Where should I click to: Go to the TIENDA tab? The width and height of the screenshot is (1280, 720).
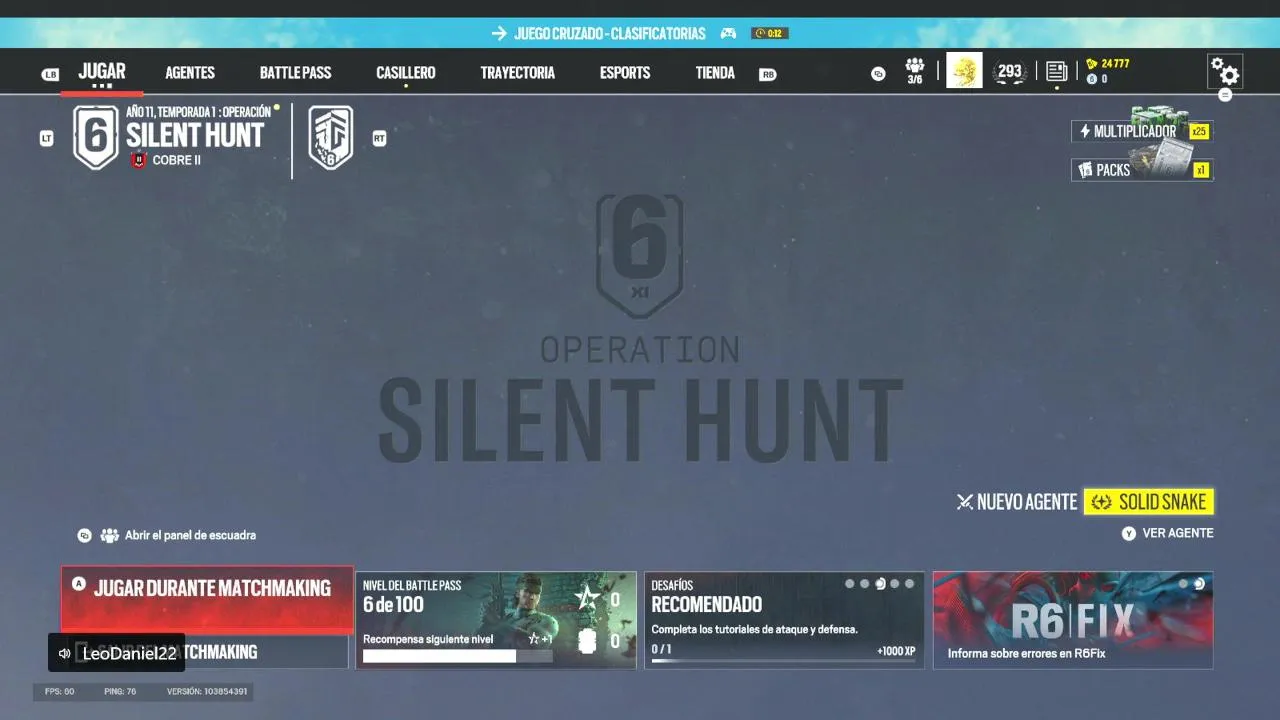[715, 73]
